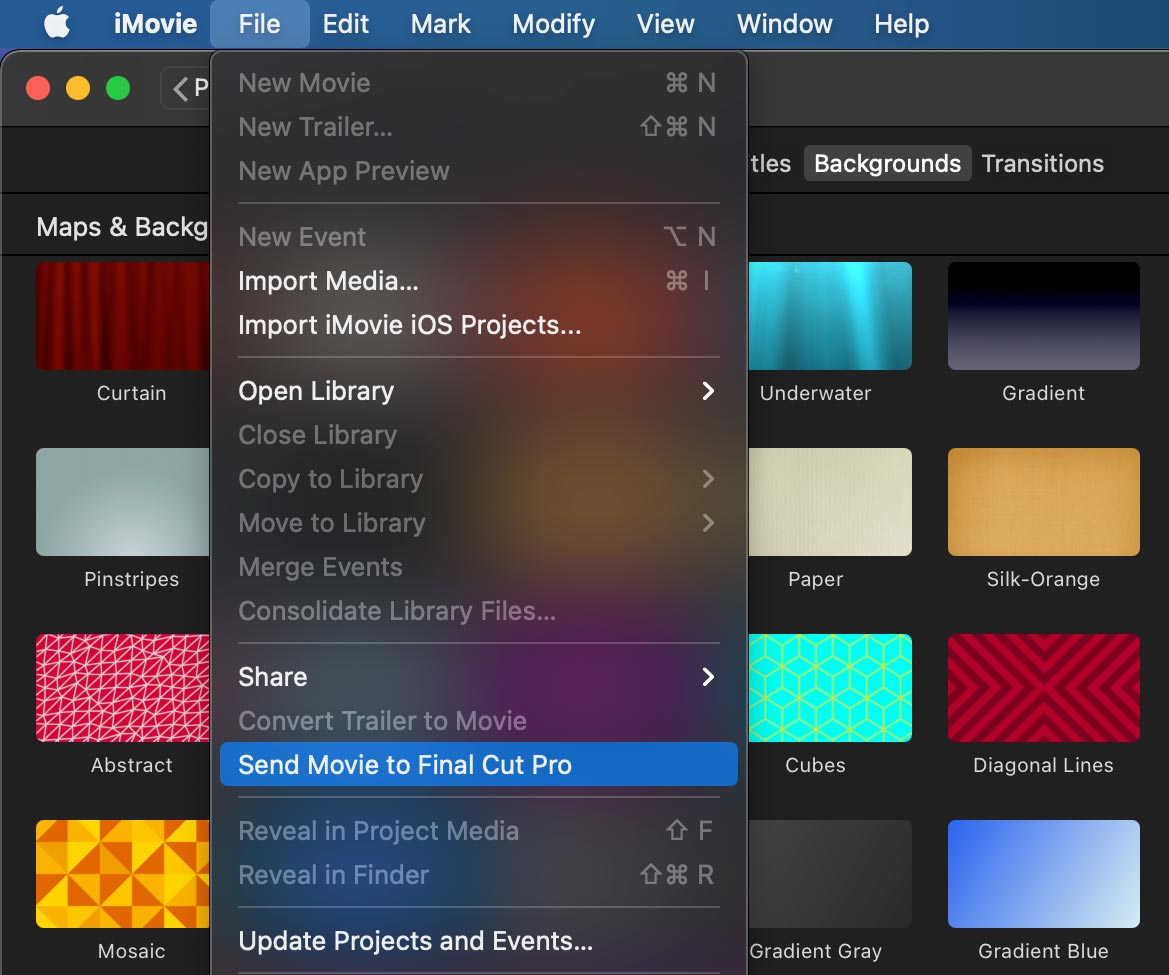Select the Pinstripes background thumbnail
The height and width of the screenshot is (975, 1169).
(x=123, y=502)
